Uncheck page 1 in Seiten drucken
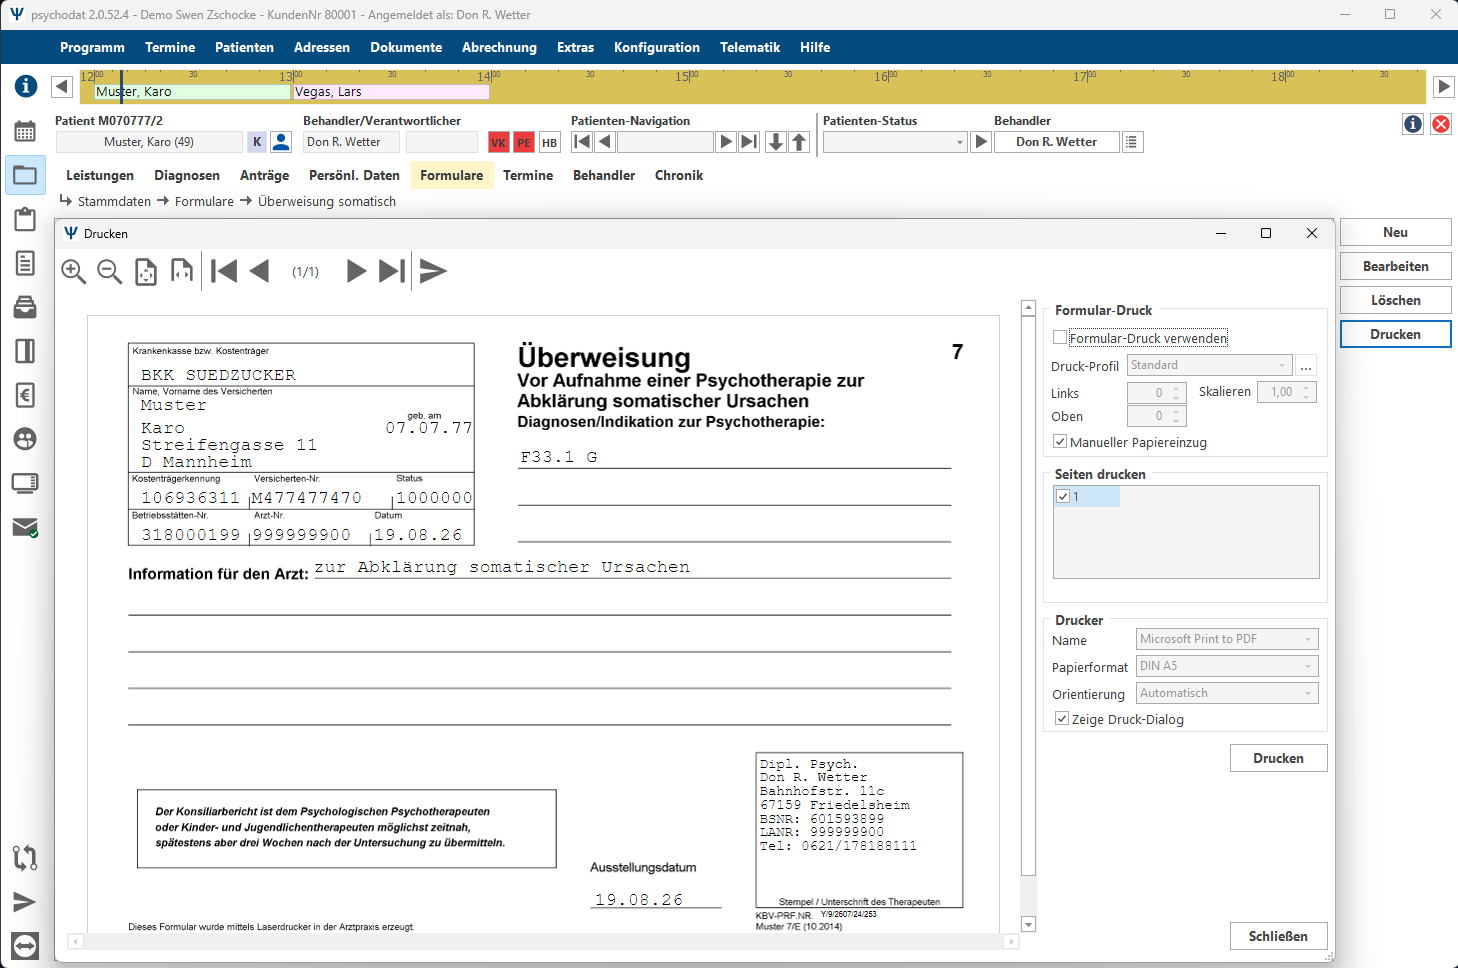This screenshot has width=1458, height=968. (x=1063, y=496)
